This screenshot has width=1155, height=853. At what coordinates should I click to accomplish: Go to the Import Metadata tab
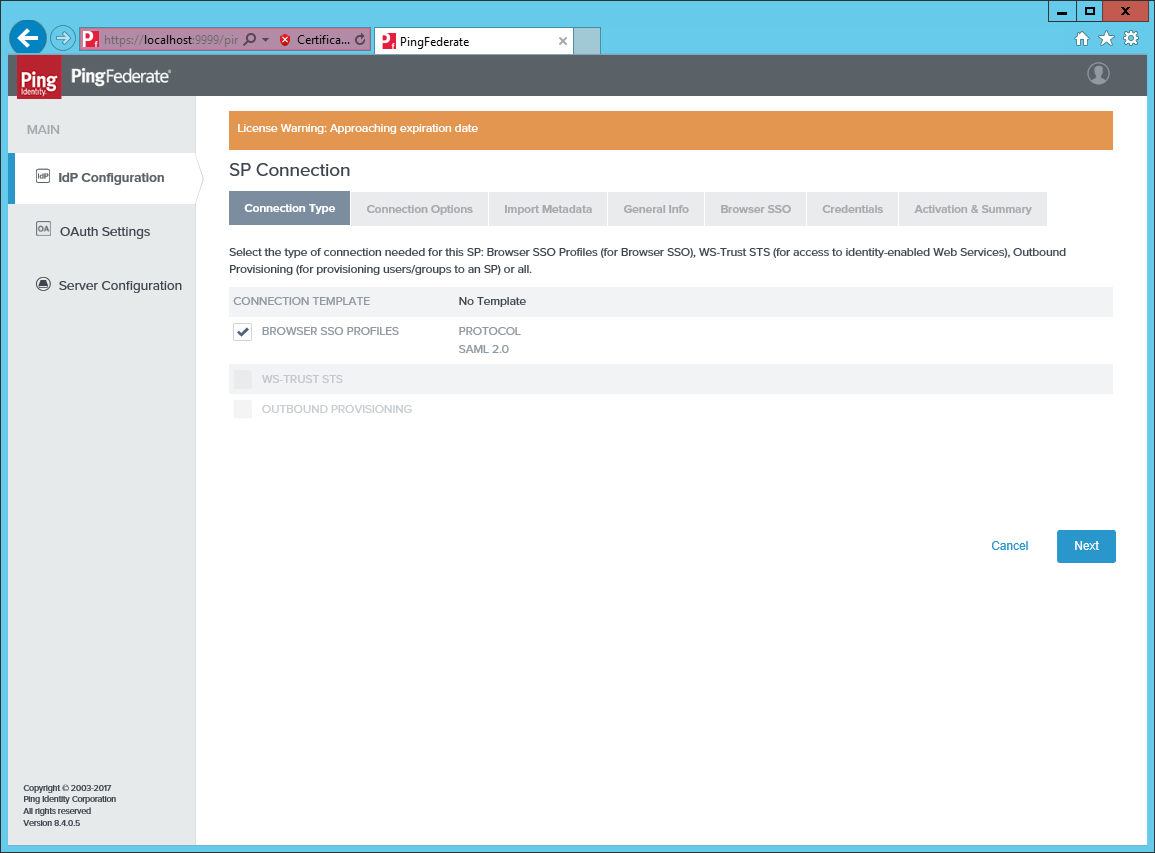(x=548, y=209)
